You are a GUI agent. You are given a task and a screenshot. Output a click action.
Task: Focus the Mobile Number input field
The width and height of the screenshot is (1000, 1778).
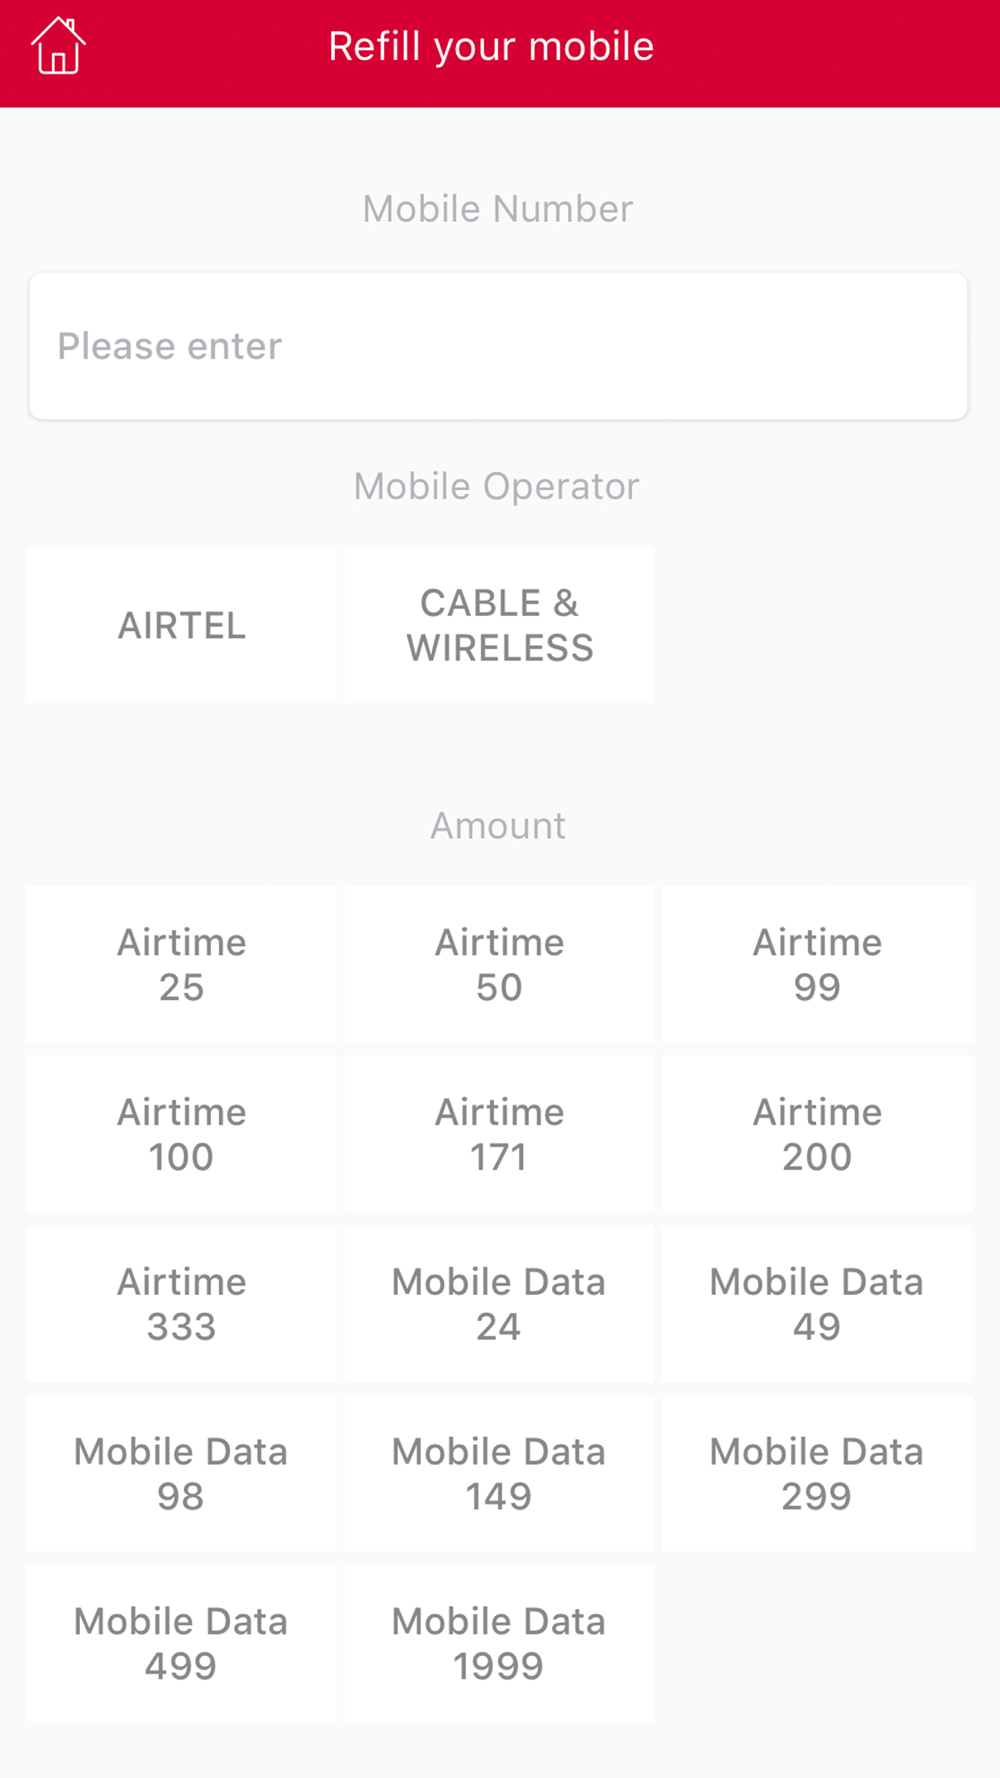[x=498, y=346]
